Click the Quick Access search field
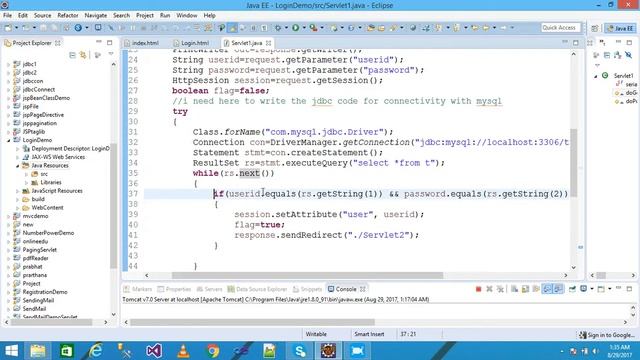 (560, 27)
